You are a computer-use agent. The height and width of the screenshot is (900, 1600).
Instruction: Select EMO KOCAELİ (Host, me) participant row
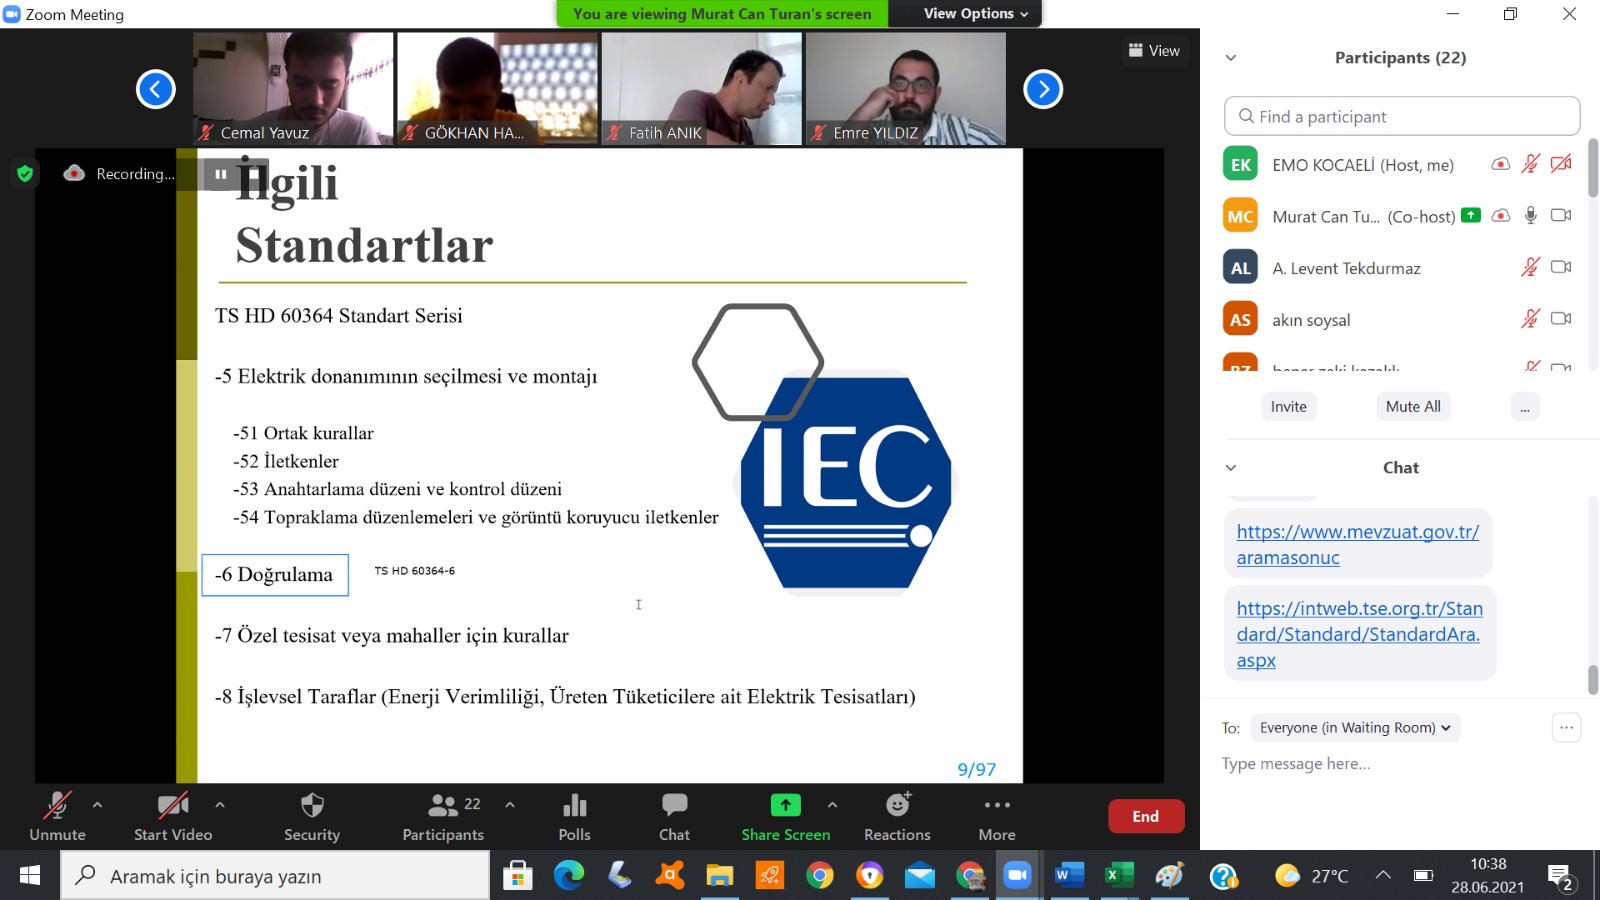(x=1398, y=164)
